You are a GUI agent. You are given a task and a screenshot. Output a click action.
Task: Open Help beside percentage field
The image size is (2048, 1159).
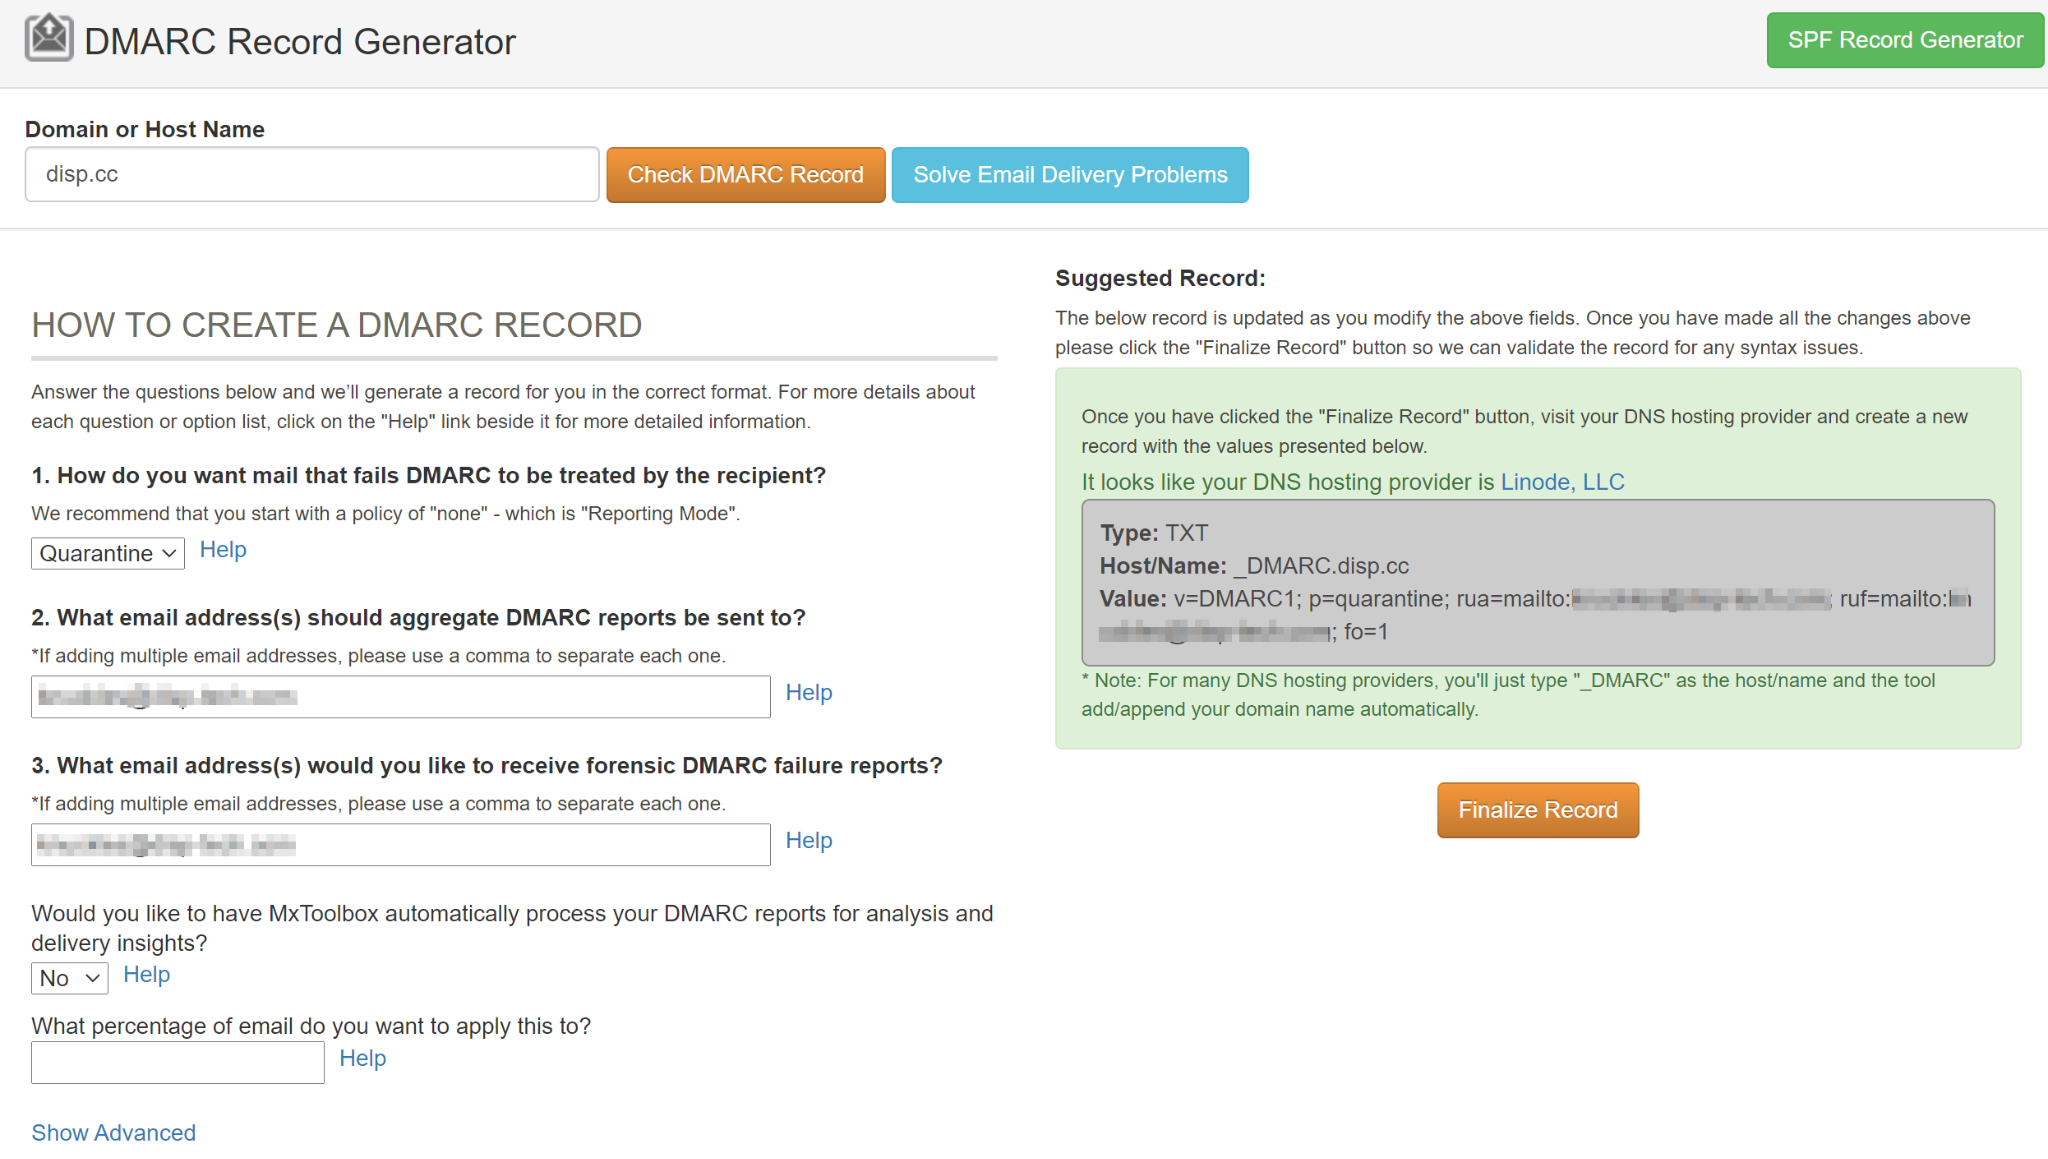[362, 1059]
